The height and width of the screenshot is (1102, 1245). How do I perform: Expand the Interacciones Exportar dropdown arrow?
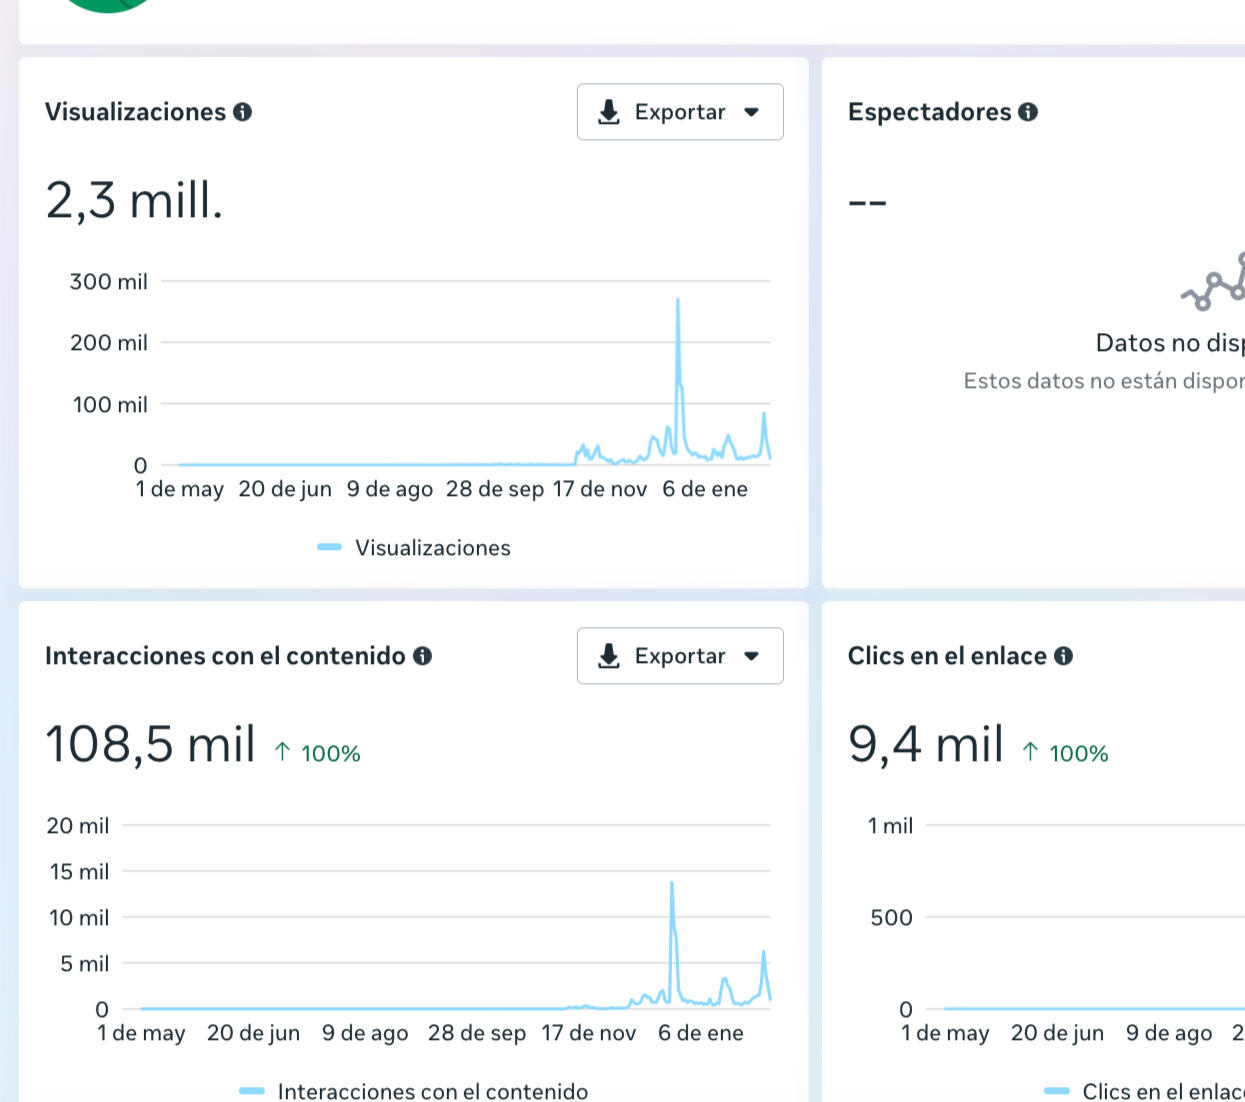pyautogui.click(x=752, y=656)
